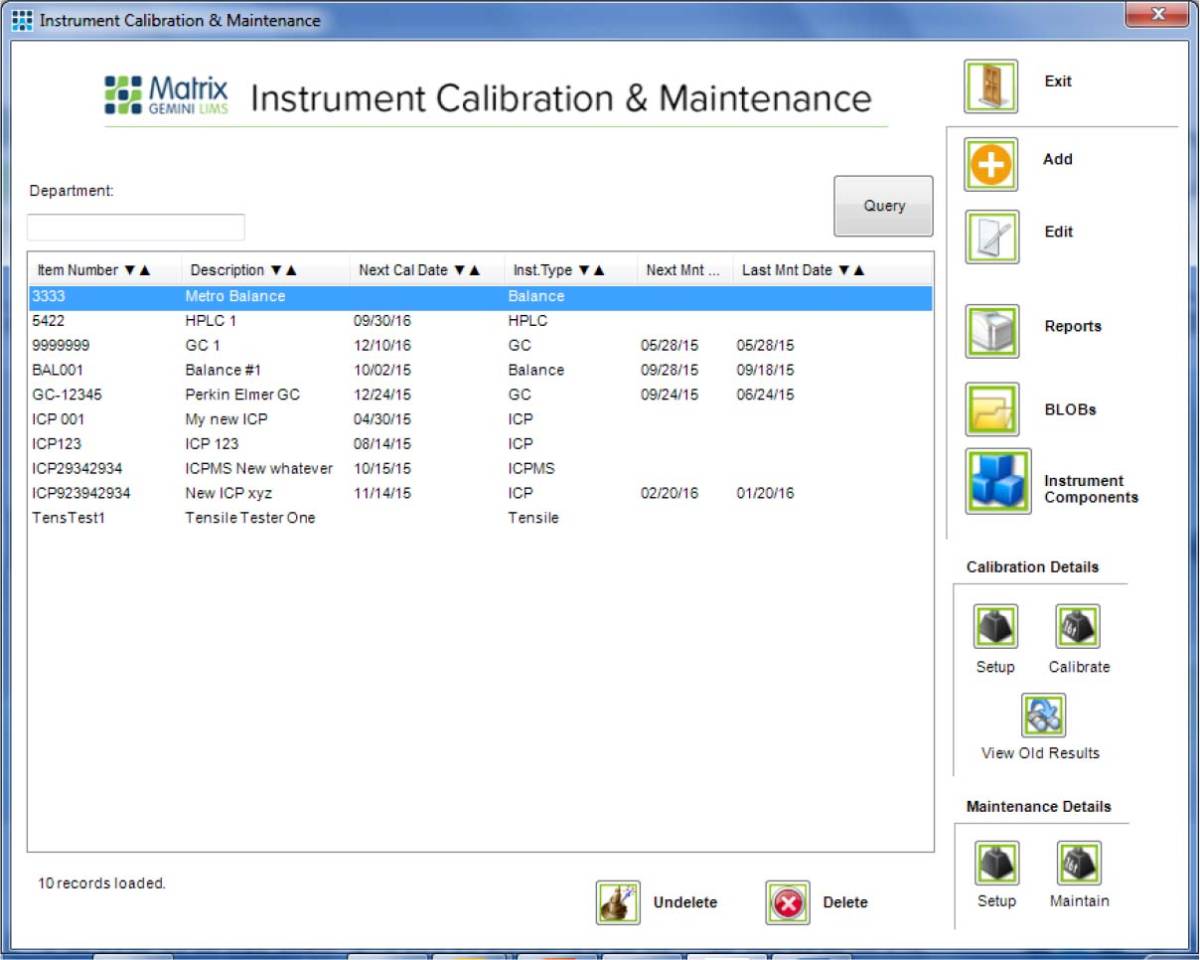This screenshot has height=960, width=1200.
Task: Click the View Old Results icon
Action: tap(1043, 714)
